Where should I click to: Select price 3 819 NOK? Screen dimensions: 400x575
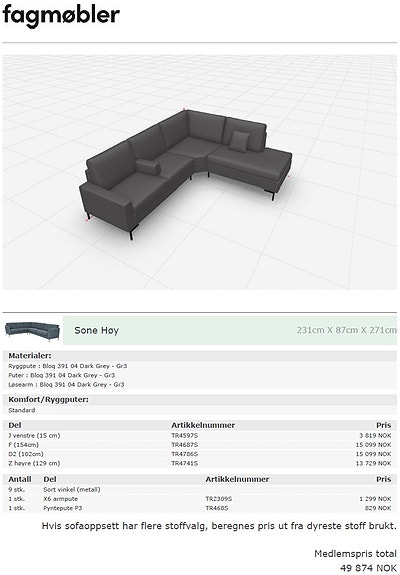(x=375, y=436)
